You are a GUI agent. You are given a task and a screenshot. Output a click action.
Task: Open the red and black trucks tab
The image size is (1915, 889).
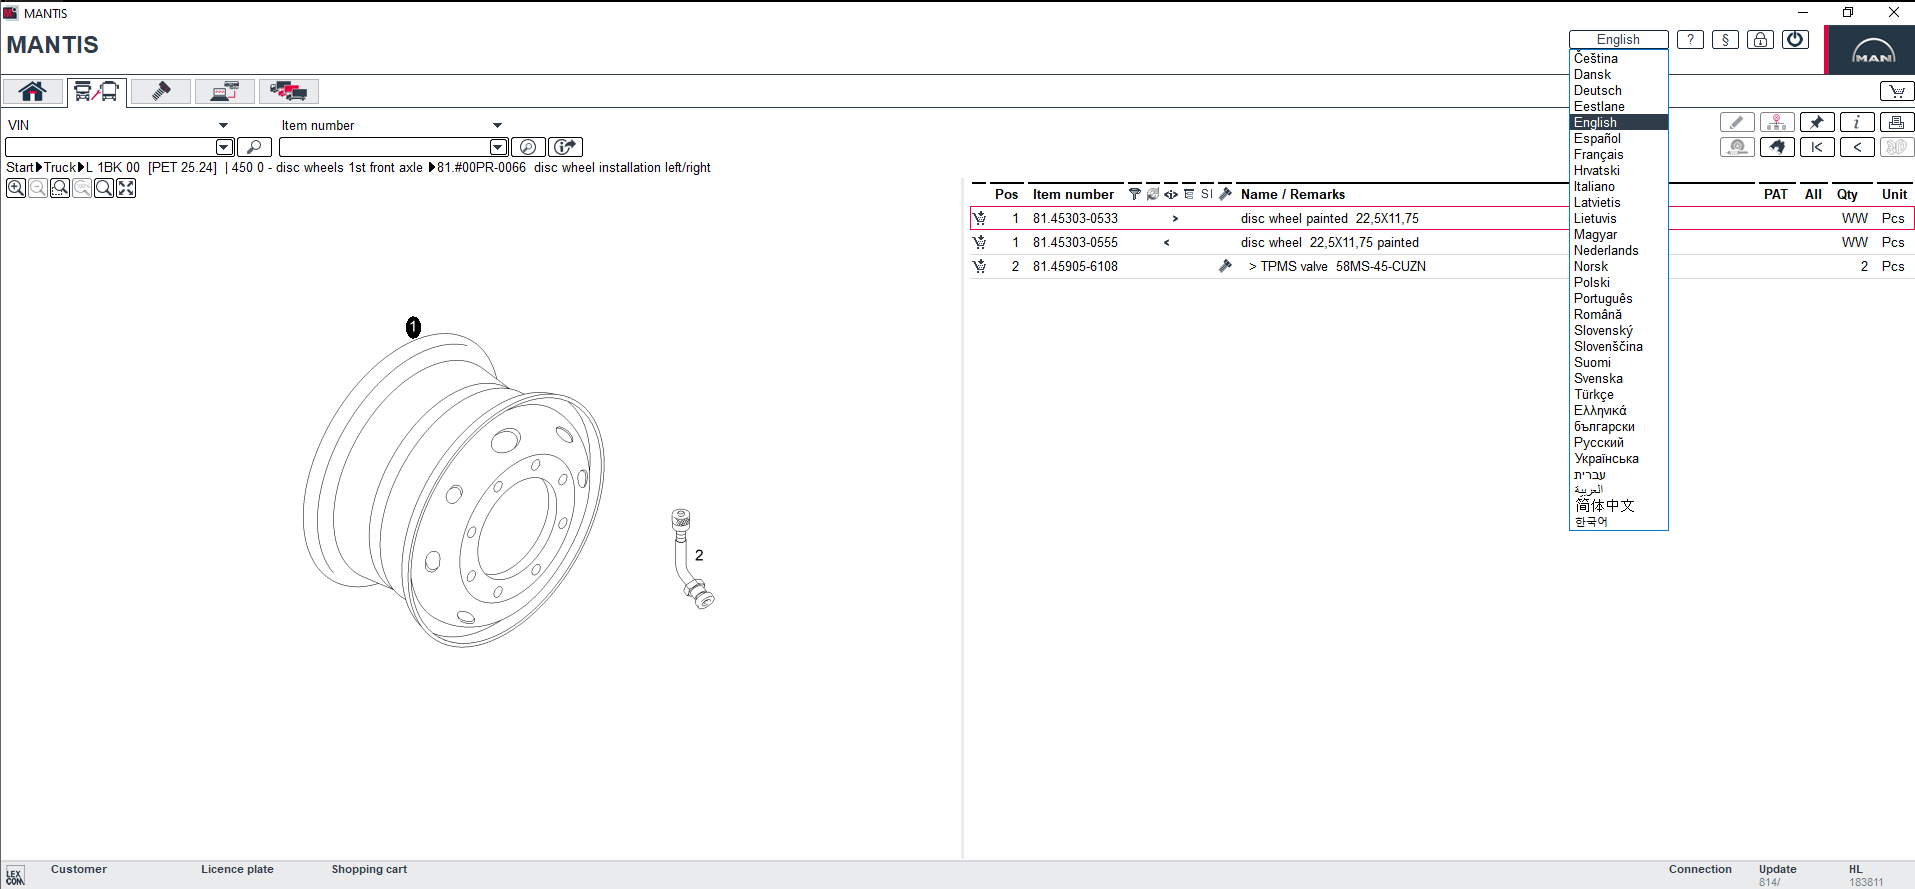pos(289,92)
